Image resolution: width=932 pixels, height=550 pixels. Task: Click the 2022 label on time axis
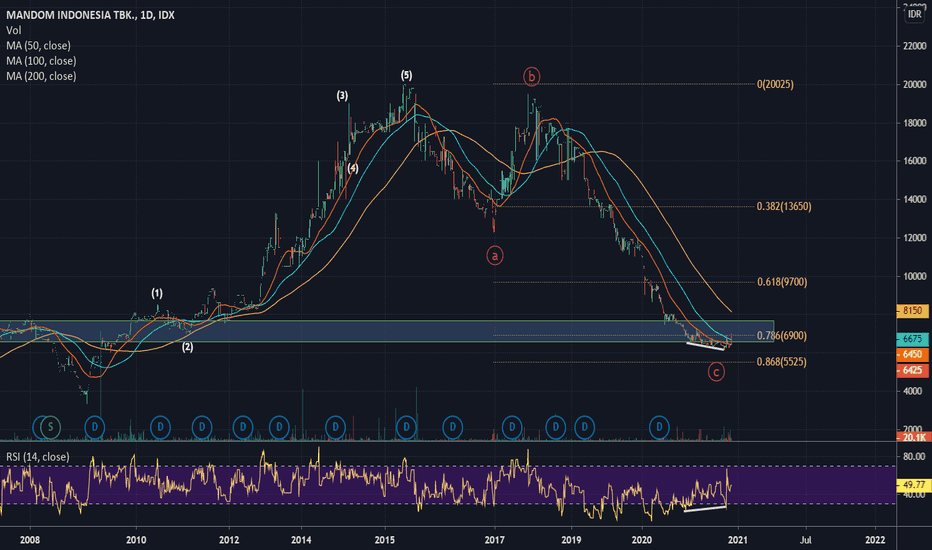875,540
